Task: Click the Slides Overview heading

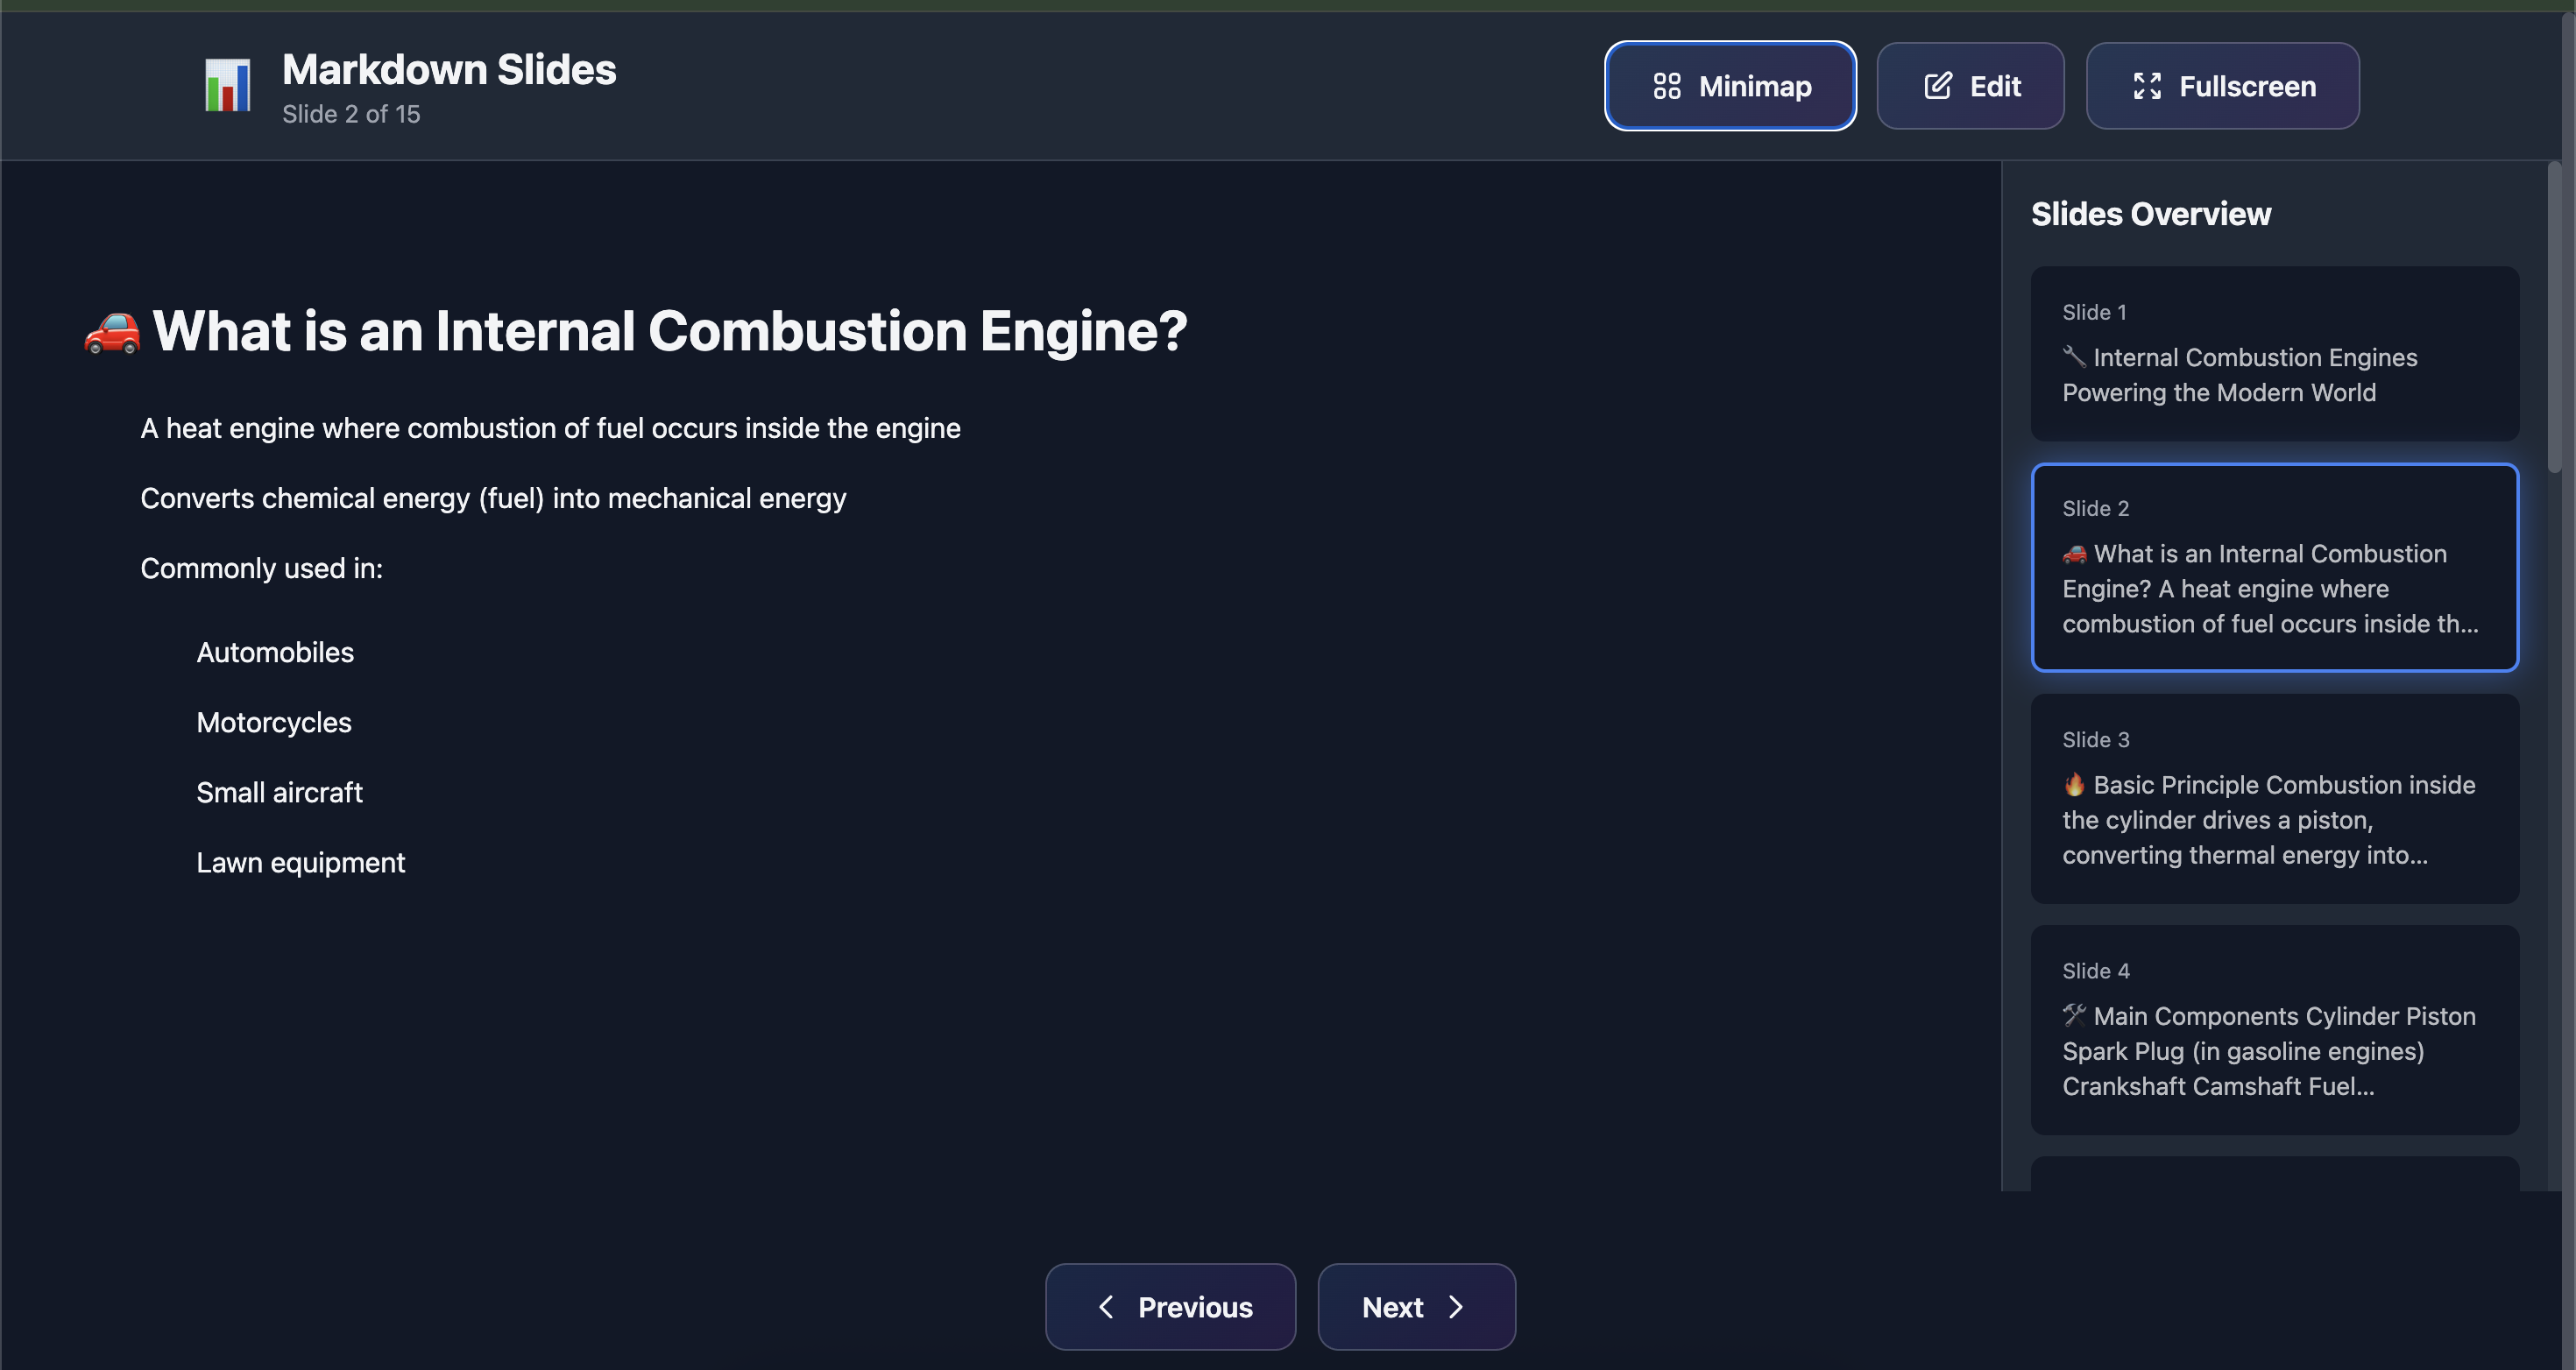Action: point(2151,214)
